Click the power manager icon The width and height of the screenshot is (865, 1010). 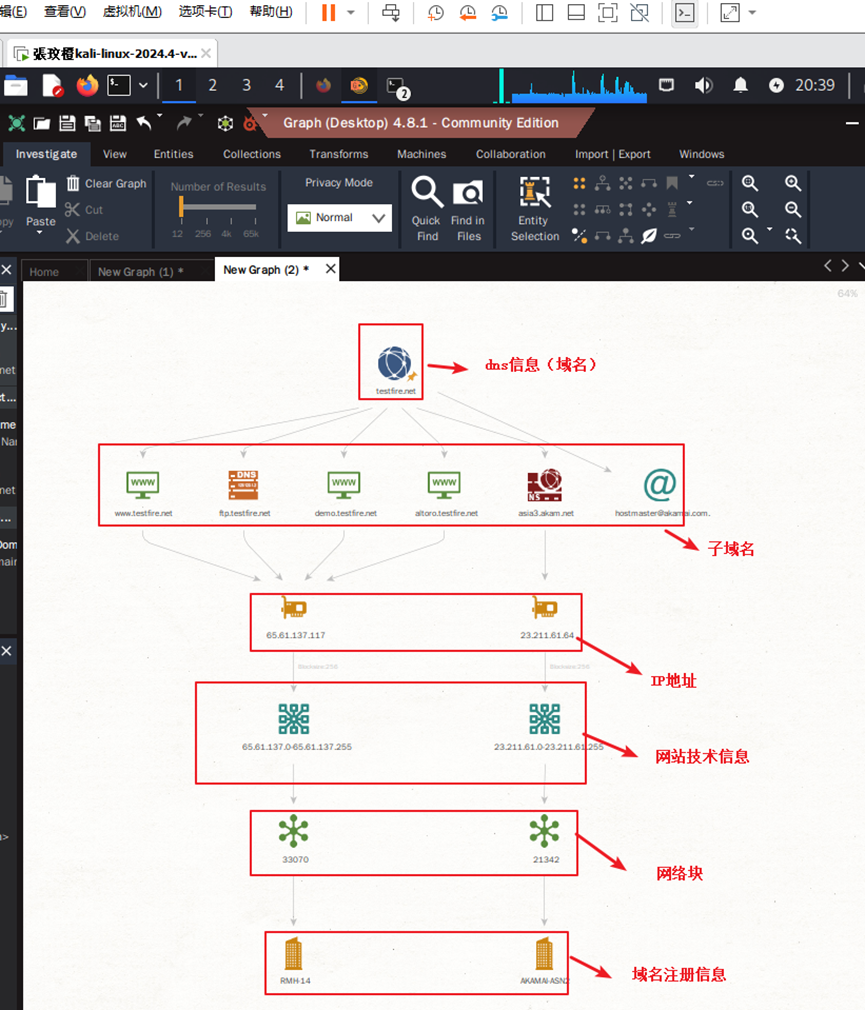coord(776,85)
